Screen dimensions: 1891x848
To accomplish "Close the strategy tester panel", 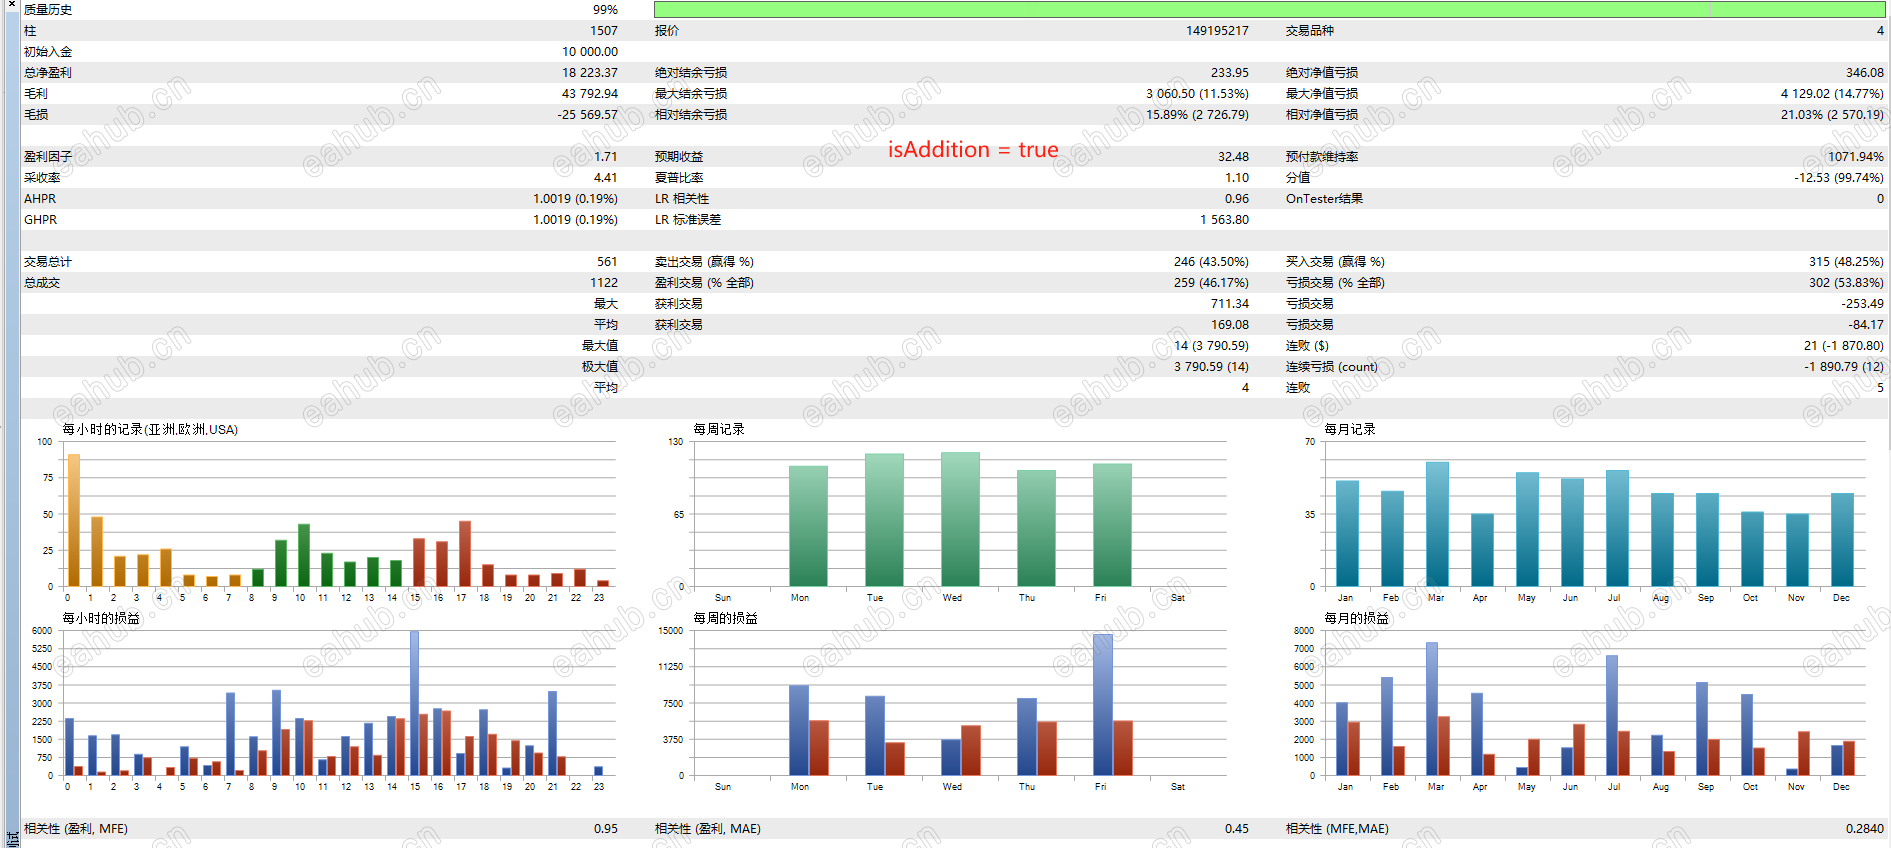I will coord(11,5).
